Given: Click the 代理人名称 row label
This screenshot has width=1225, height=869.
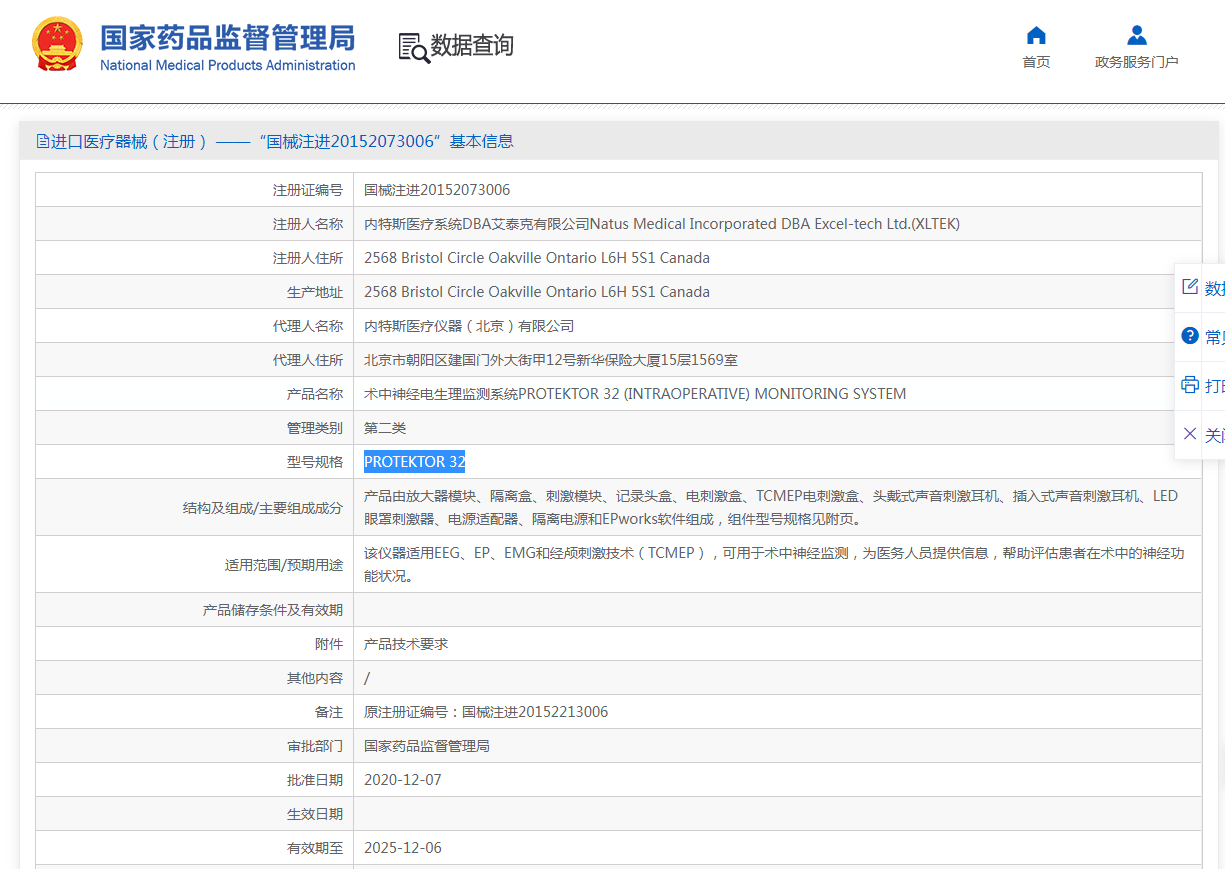Looking at the screenshot, I should point(308,326).
